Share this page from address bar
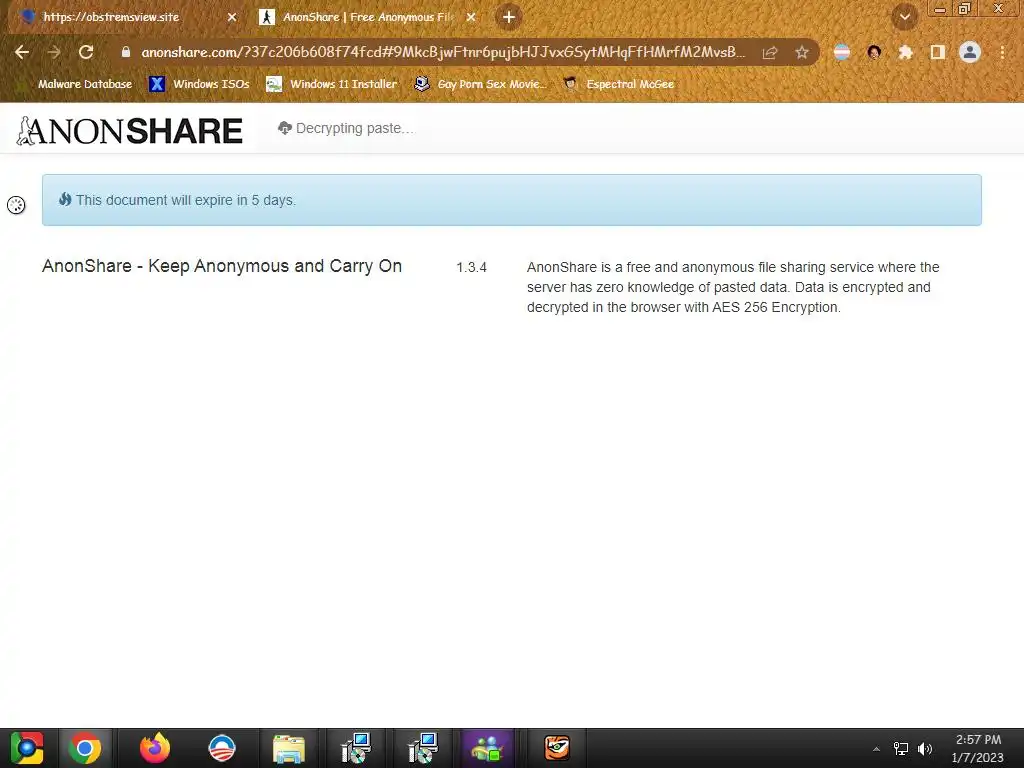 (770, 52)
